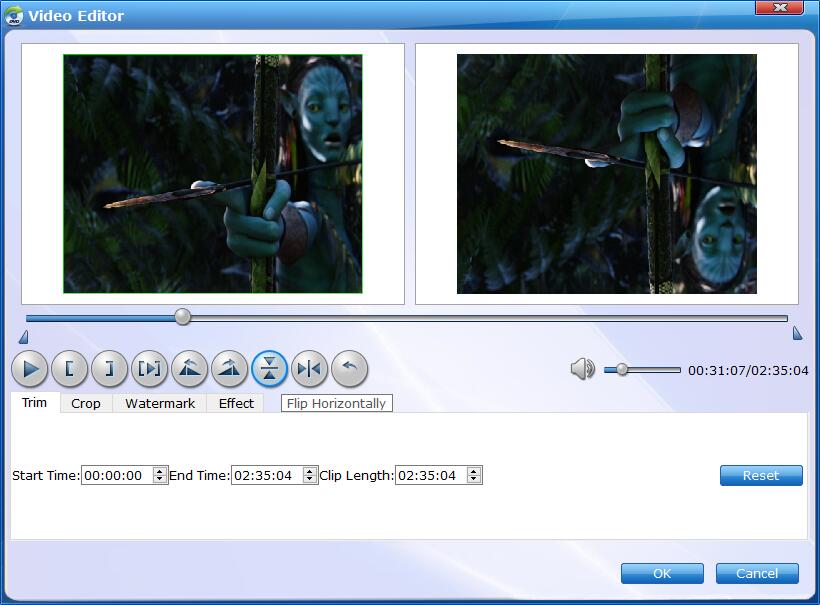Rotate video clockwise
The height and width of the screenshot is (605, 820).
coord(230,369)
